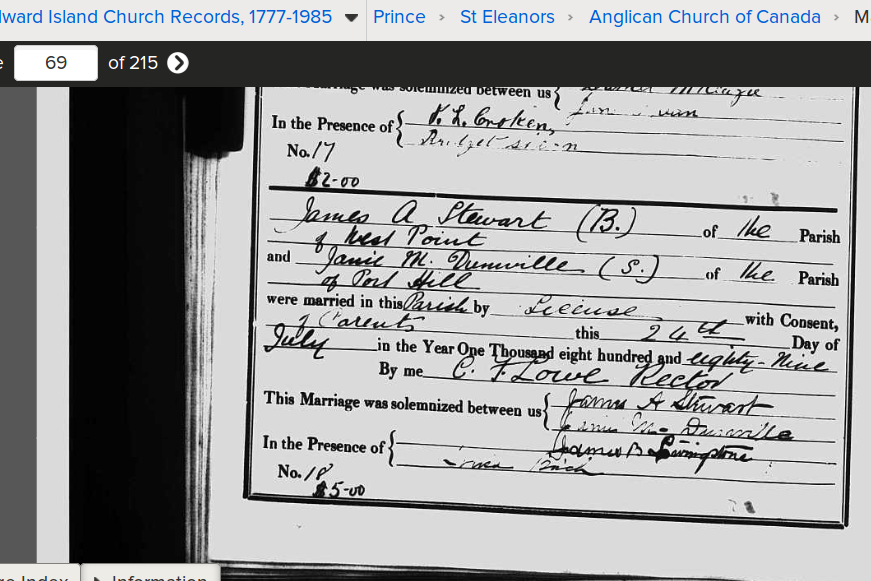Click the Information tab's triangle arrow
This screenshot has height=581, width=871.
[x=97, y=577]
